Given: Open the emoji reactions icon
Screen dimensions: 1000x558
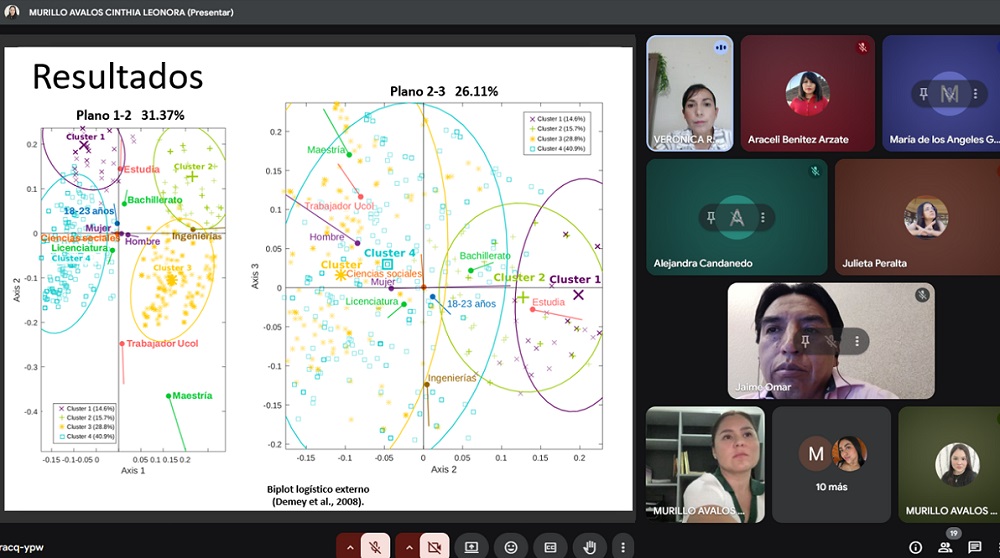Looking at the screenshot, I should 511,547.
